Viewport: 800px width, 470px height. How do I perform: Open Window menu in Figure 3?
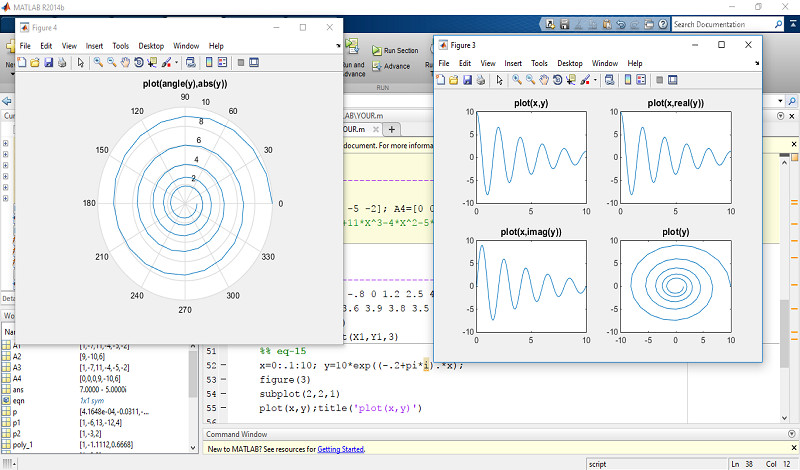pos(605,63)
